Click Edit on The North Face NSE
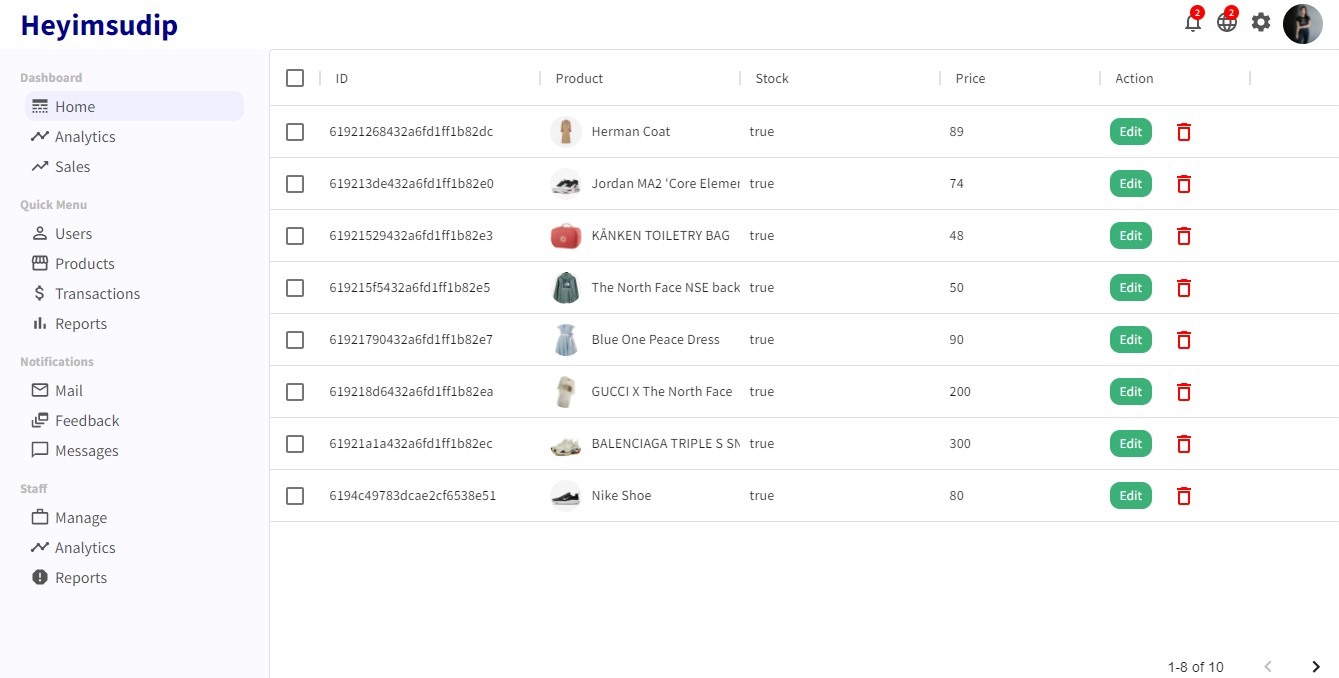The image size is (1339, 678). [1130, 288]
